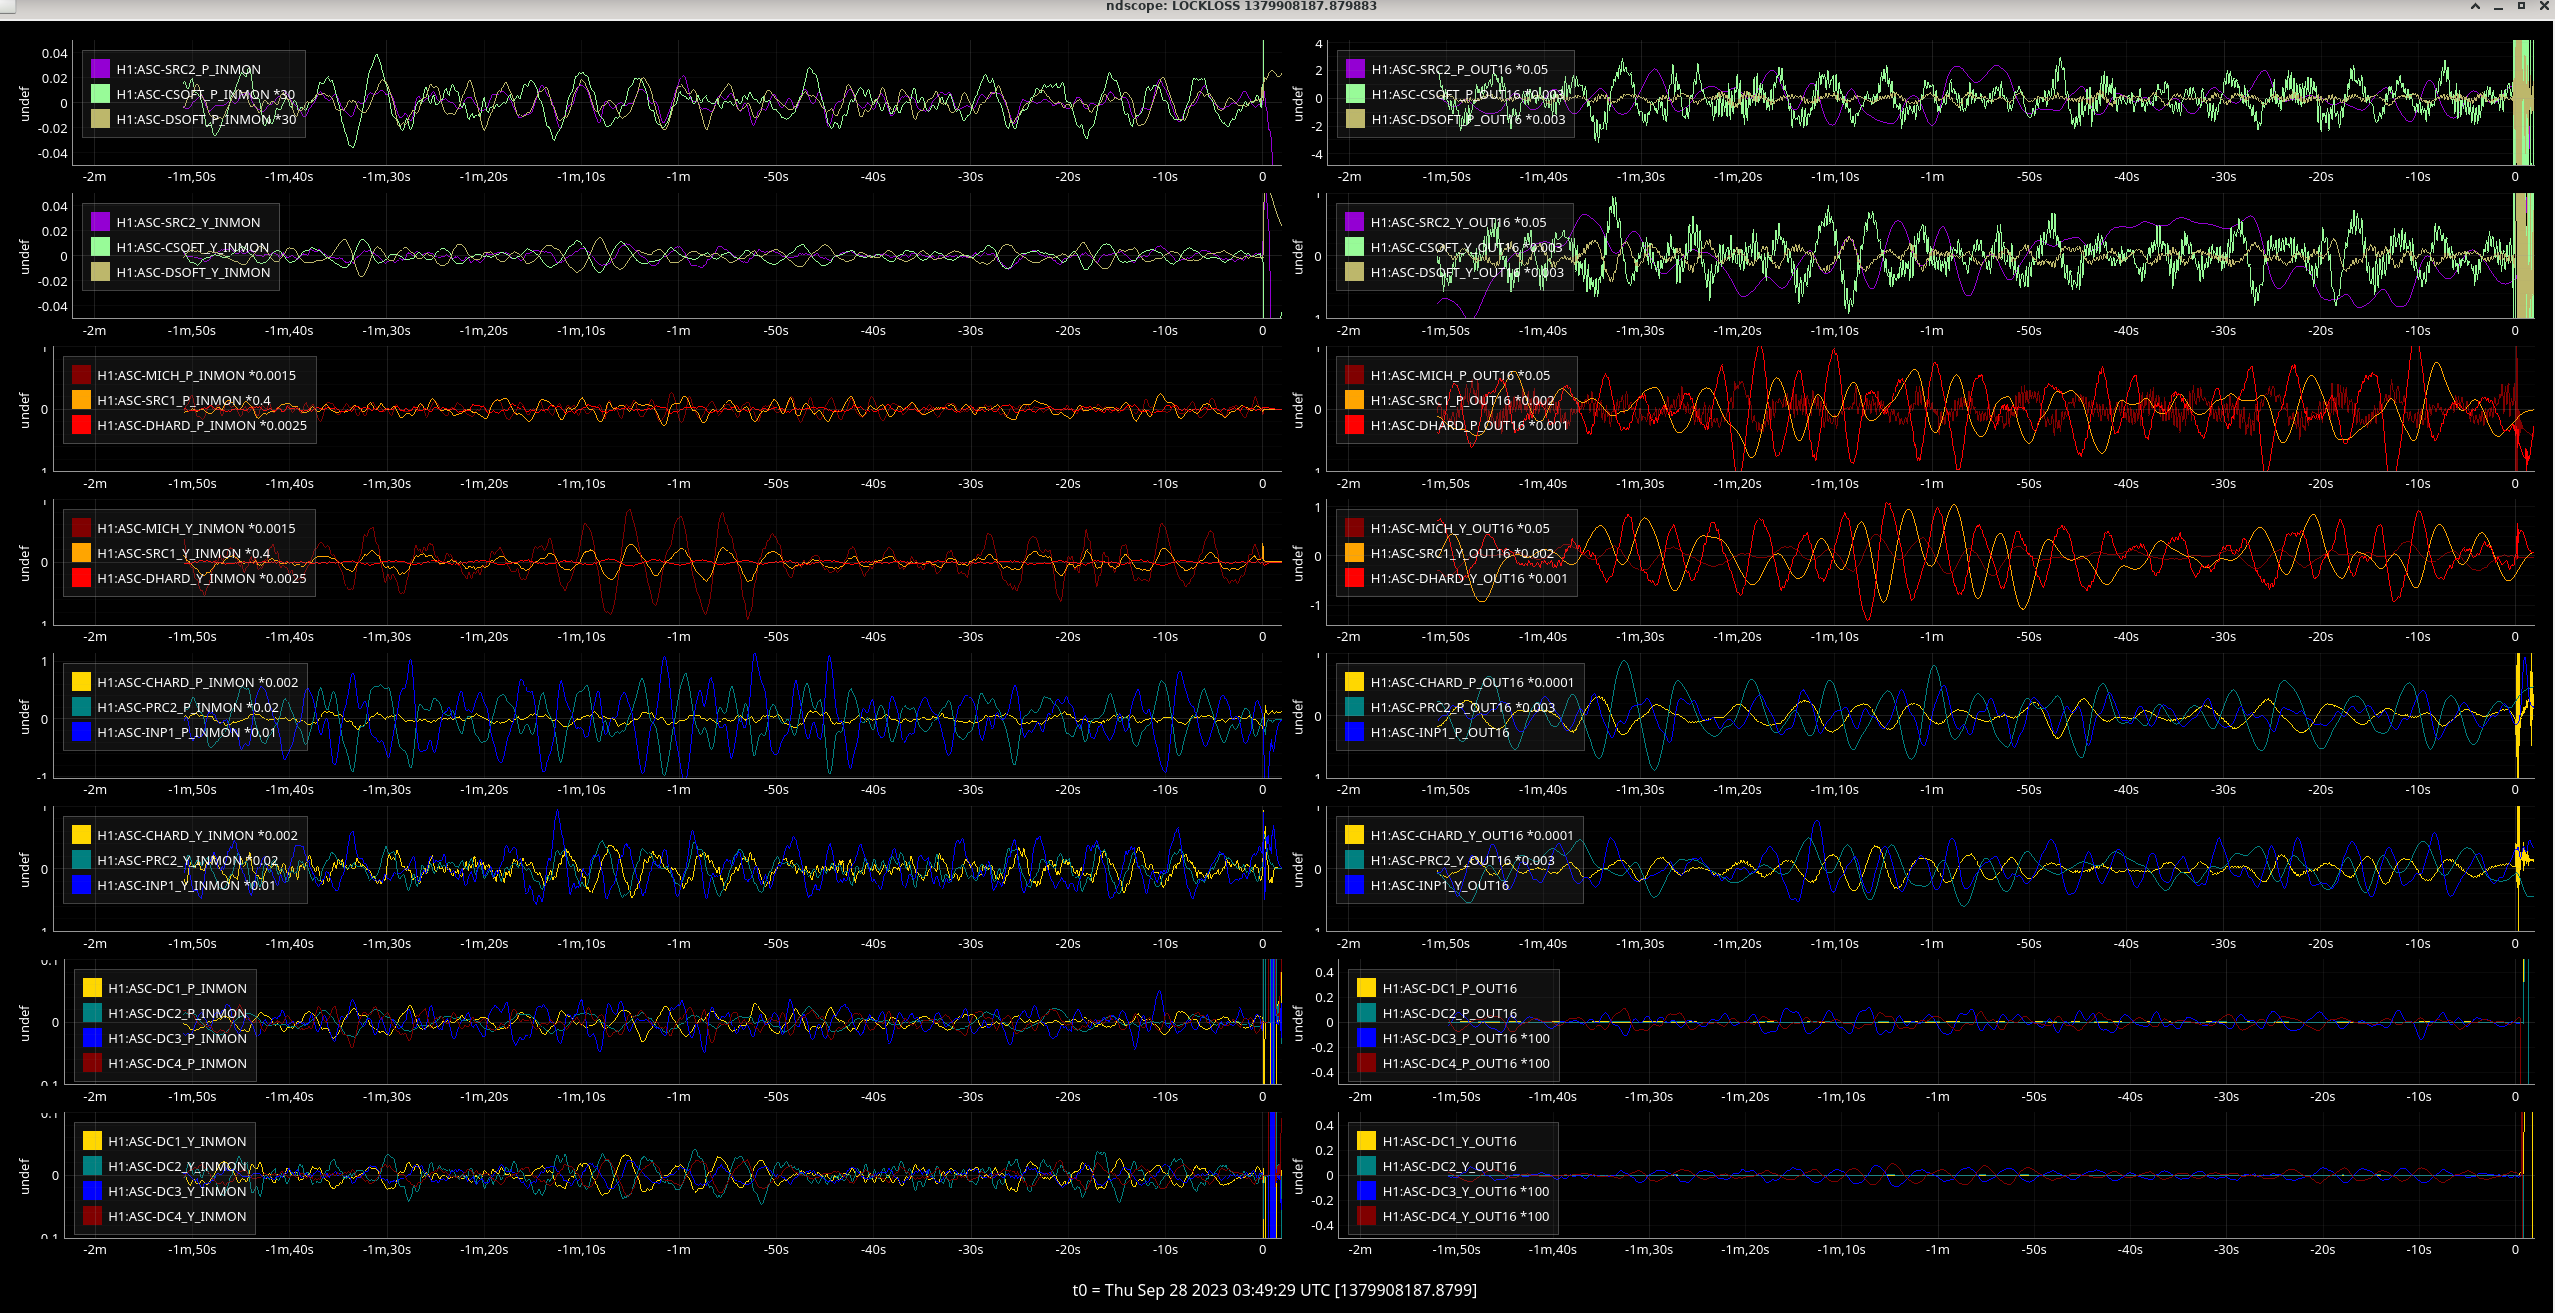Select the H1:ASC-DC2_P_INMON legend label

click(x=177, y=1013)
